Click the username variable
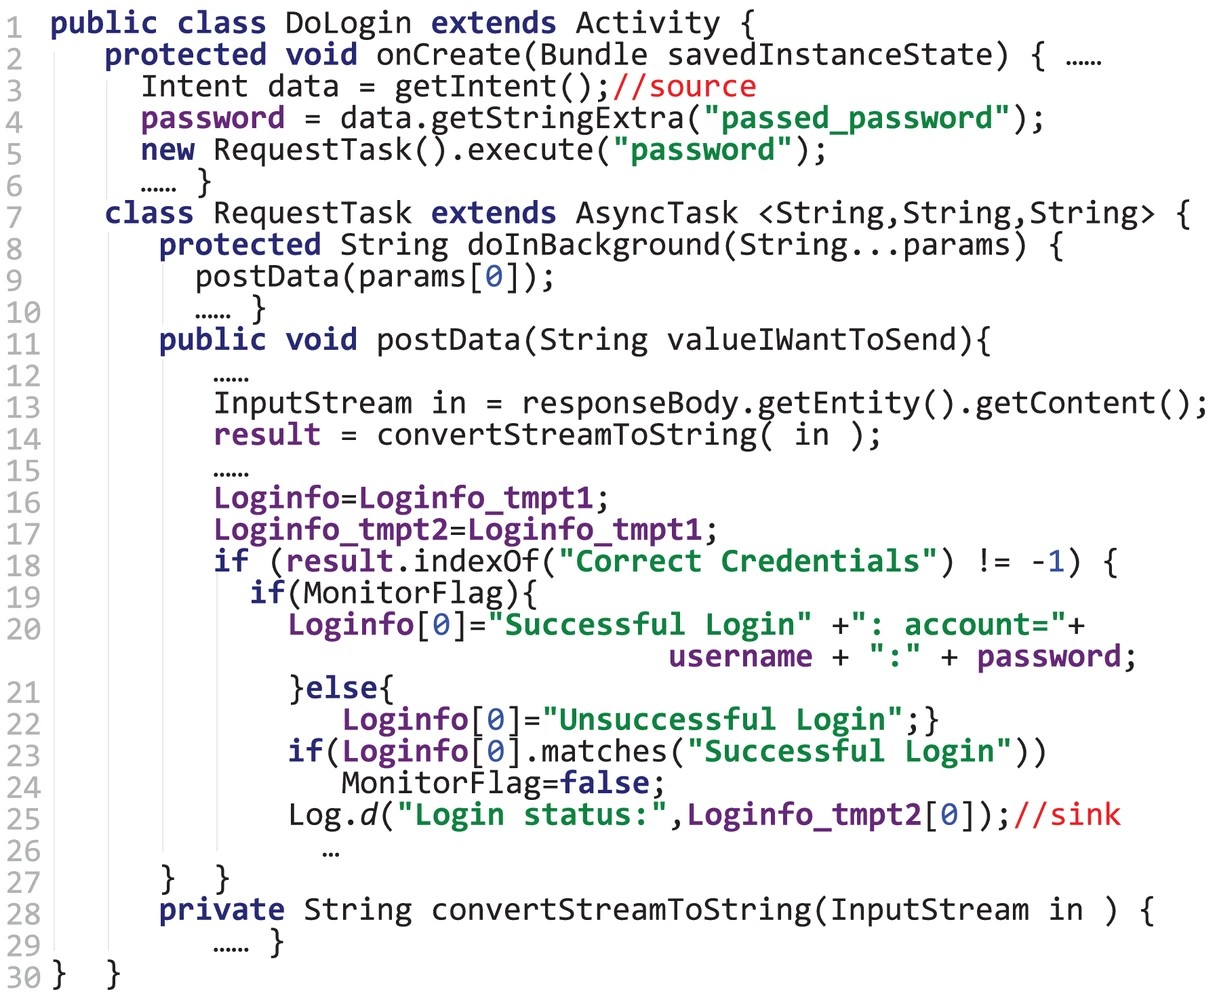This screenshot has height=1000, width=1215. click(740, 657)
